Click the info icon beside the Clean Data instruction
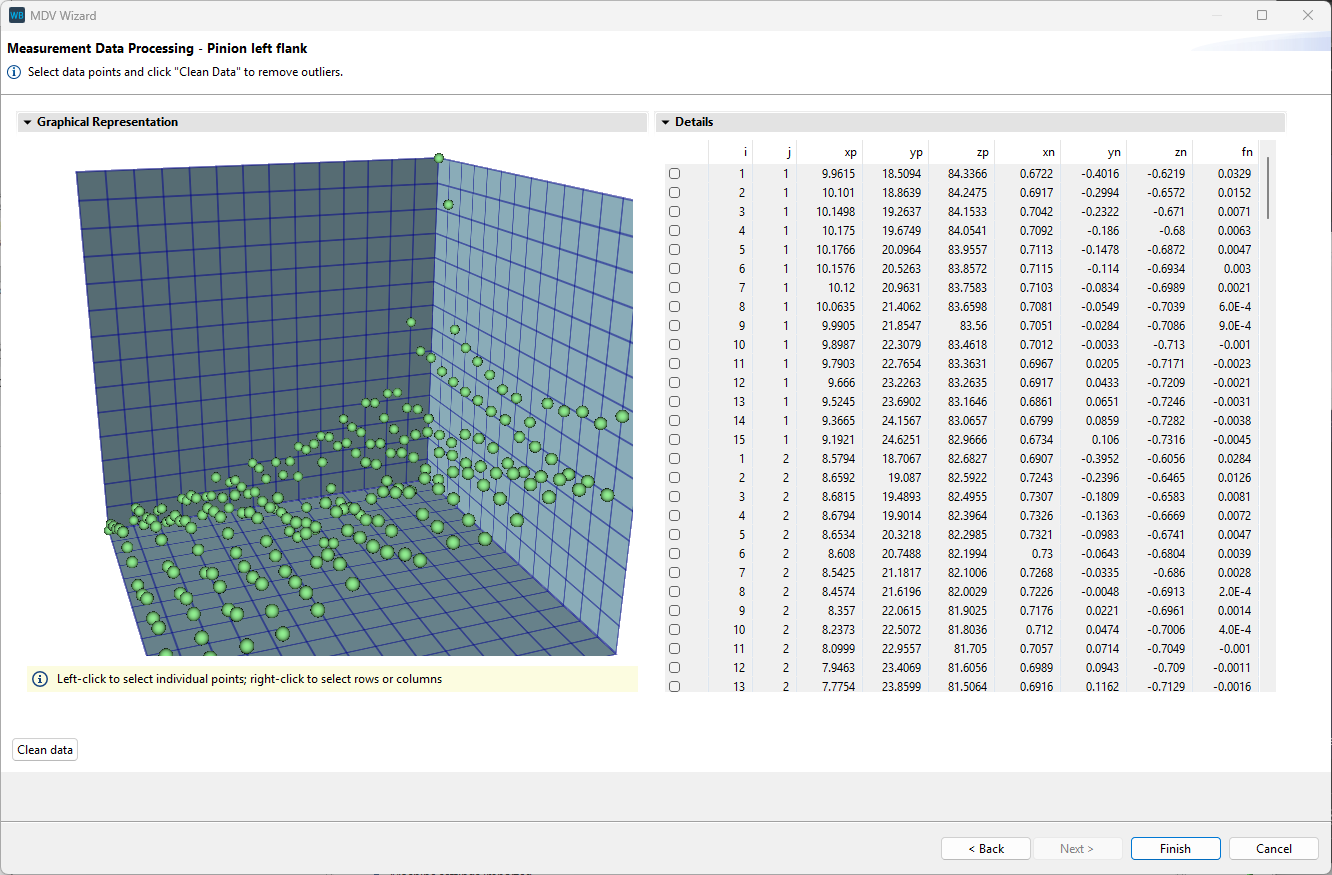1332x875 pixels. 14,72
